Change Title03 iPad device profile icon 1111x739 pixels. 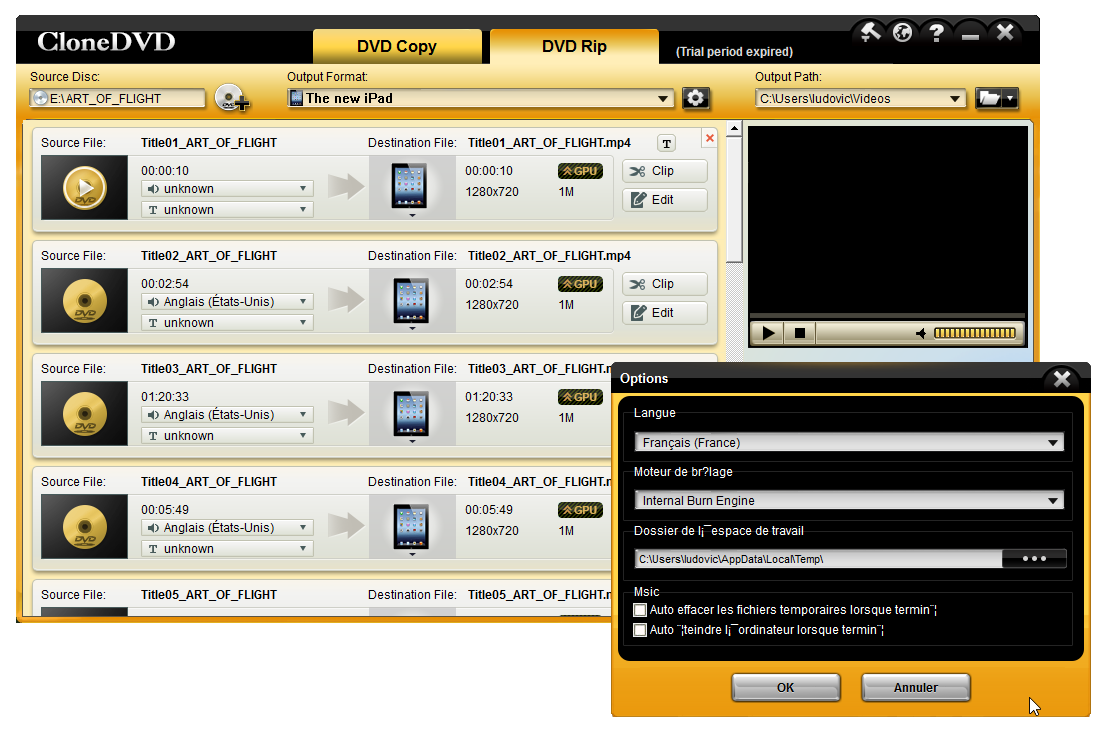pos(411,414)
